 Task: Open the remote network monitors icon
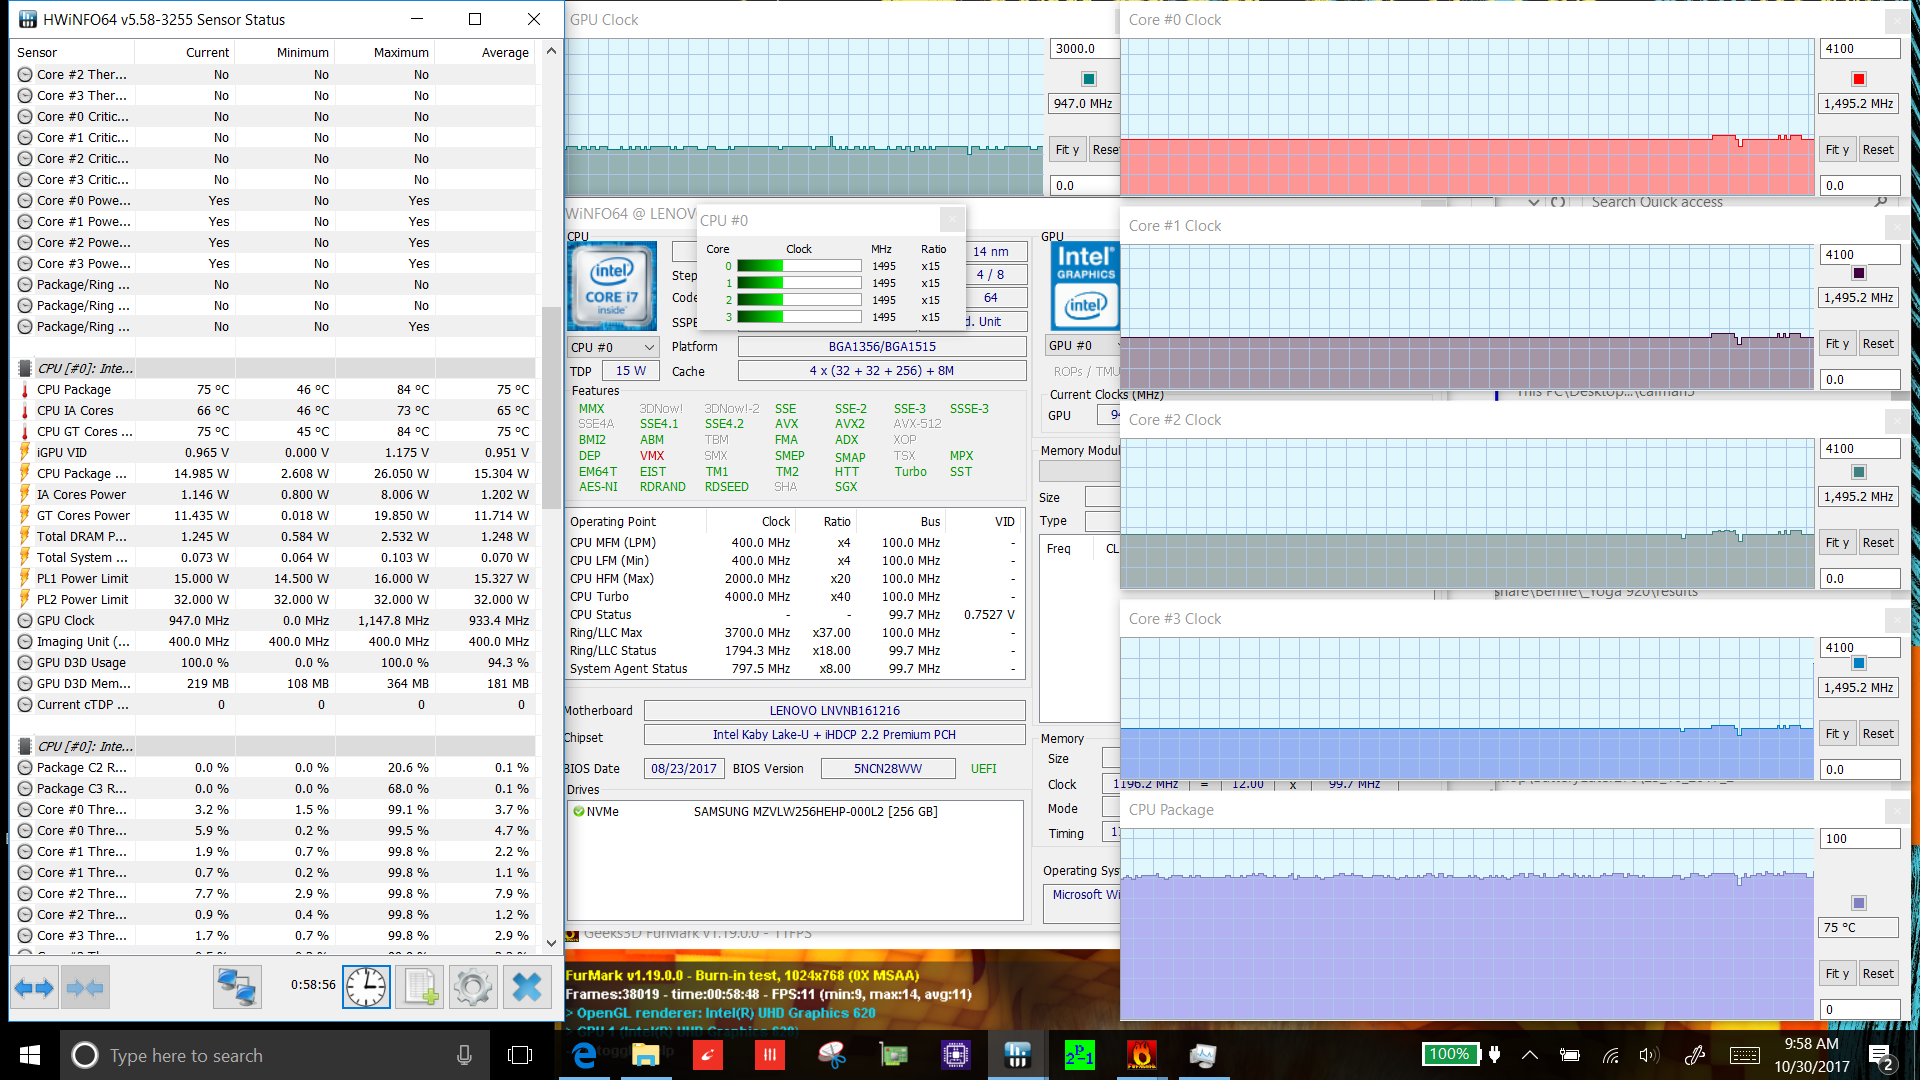237,988
